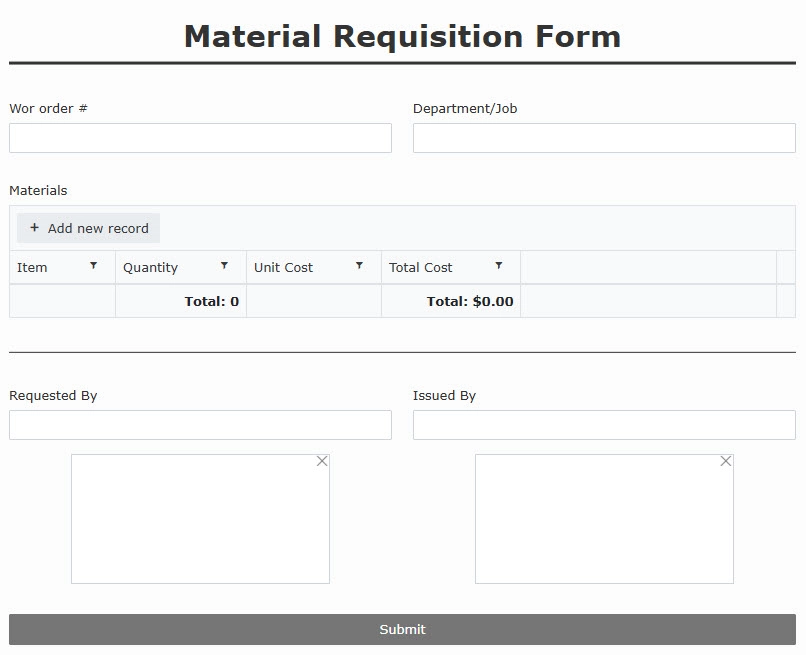The image size is (806, 655).
Task: Click the Total: $0.00 footer cell
Action: click(451, 301)
